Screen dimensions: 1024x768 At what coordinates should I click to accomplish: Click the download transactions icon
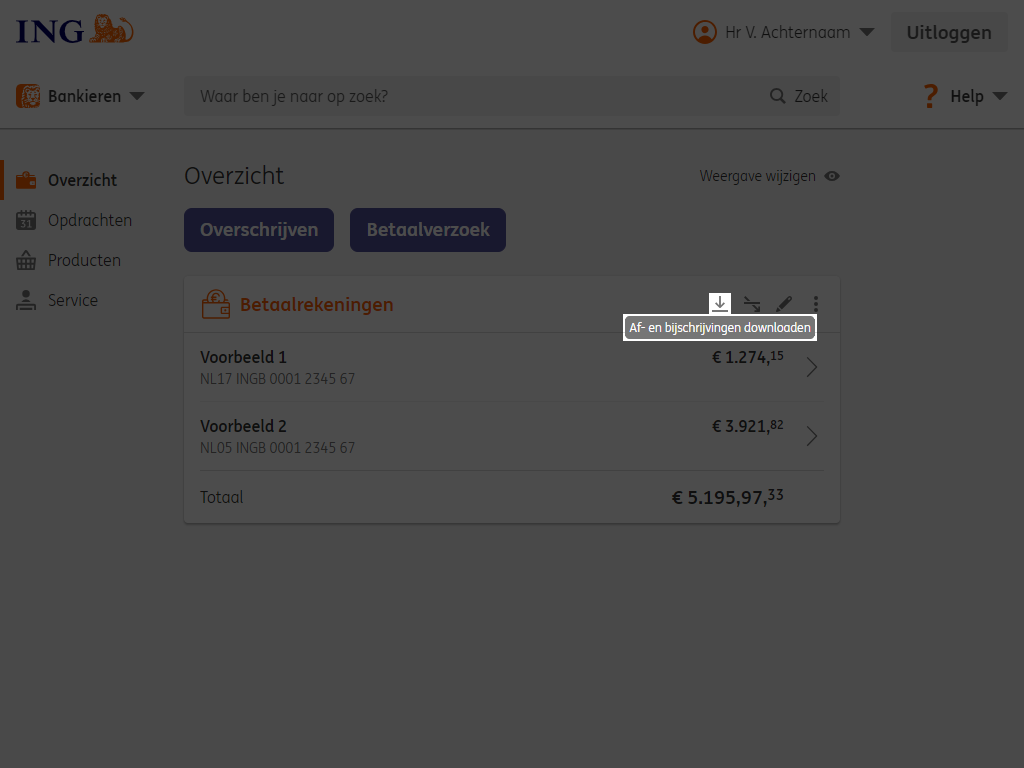point(720,304)
